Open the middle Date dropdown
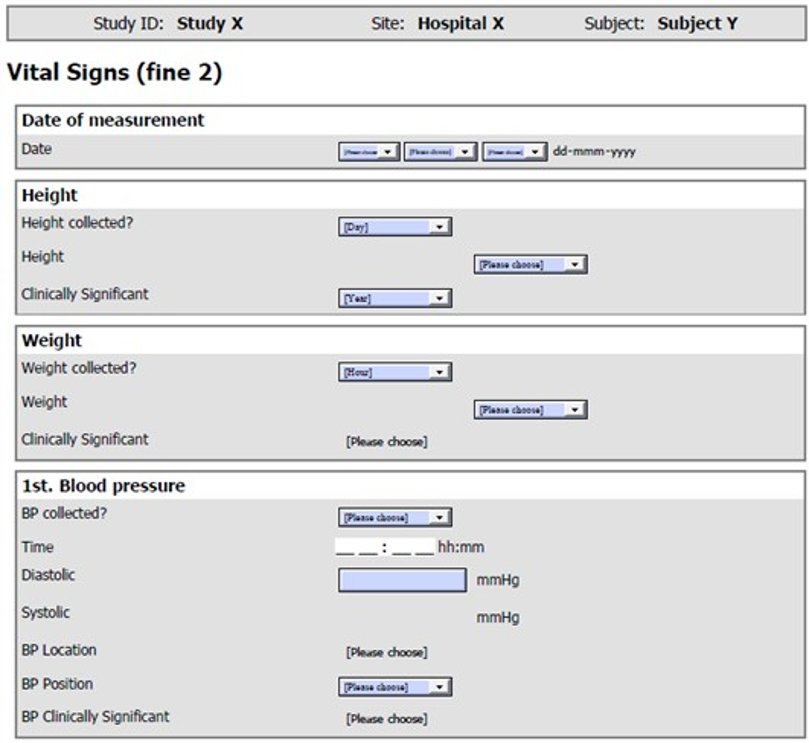 [x=440, y=152]
